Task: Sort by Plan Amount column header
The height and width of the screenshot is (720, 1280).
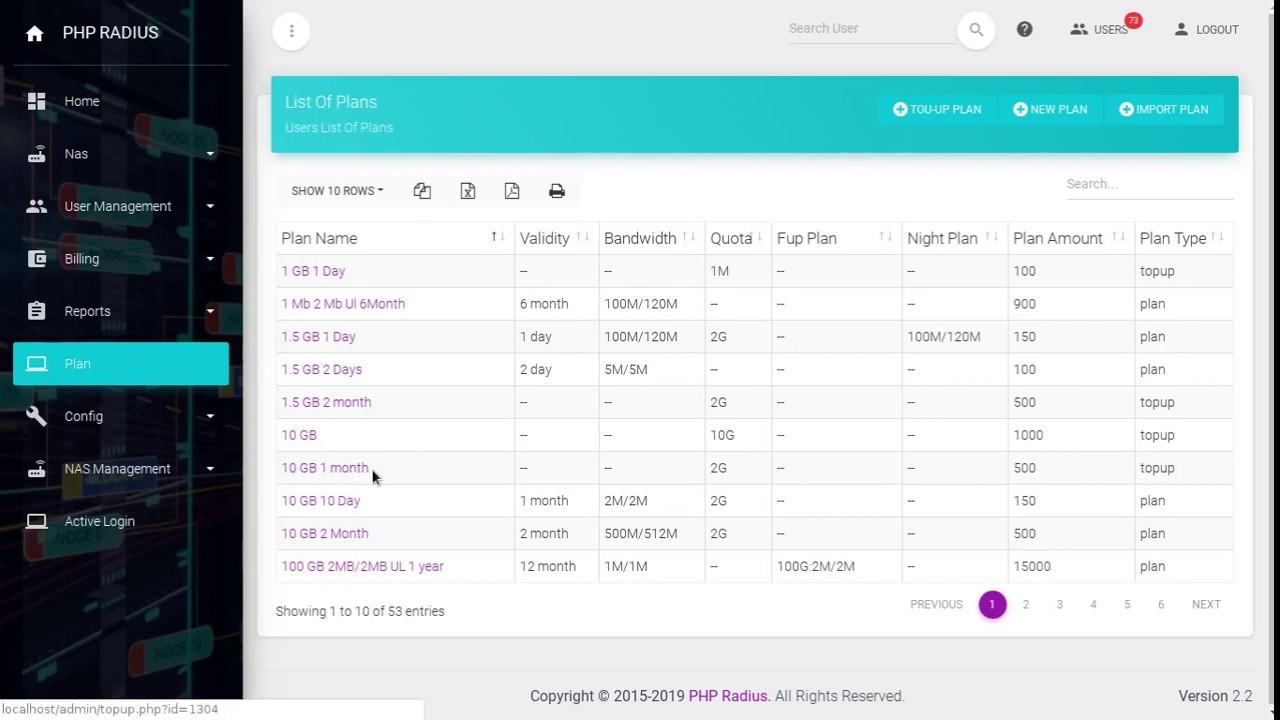Action: point(1070,238)
